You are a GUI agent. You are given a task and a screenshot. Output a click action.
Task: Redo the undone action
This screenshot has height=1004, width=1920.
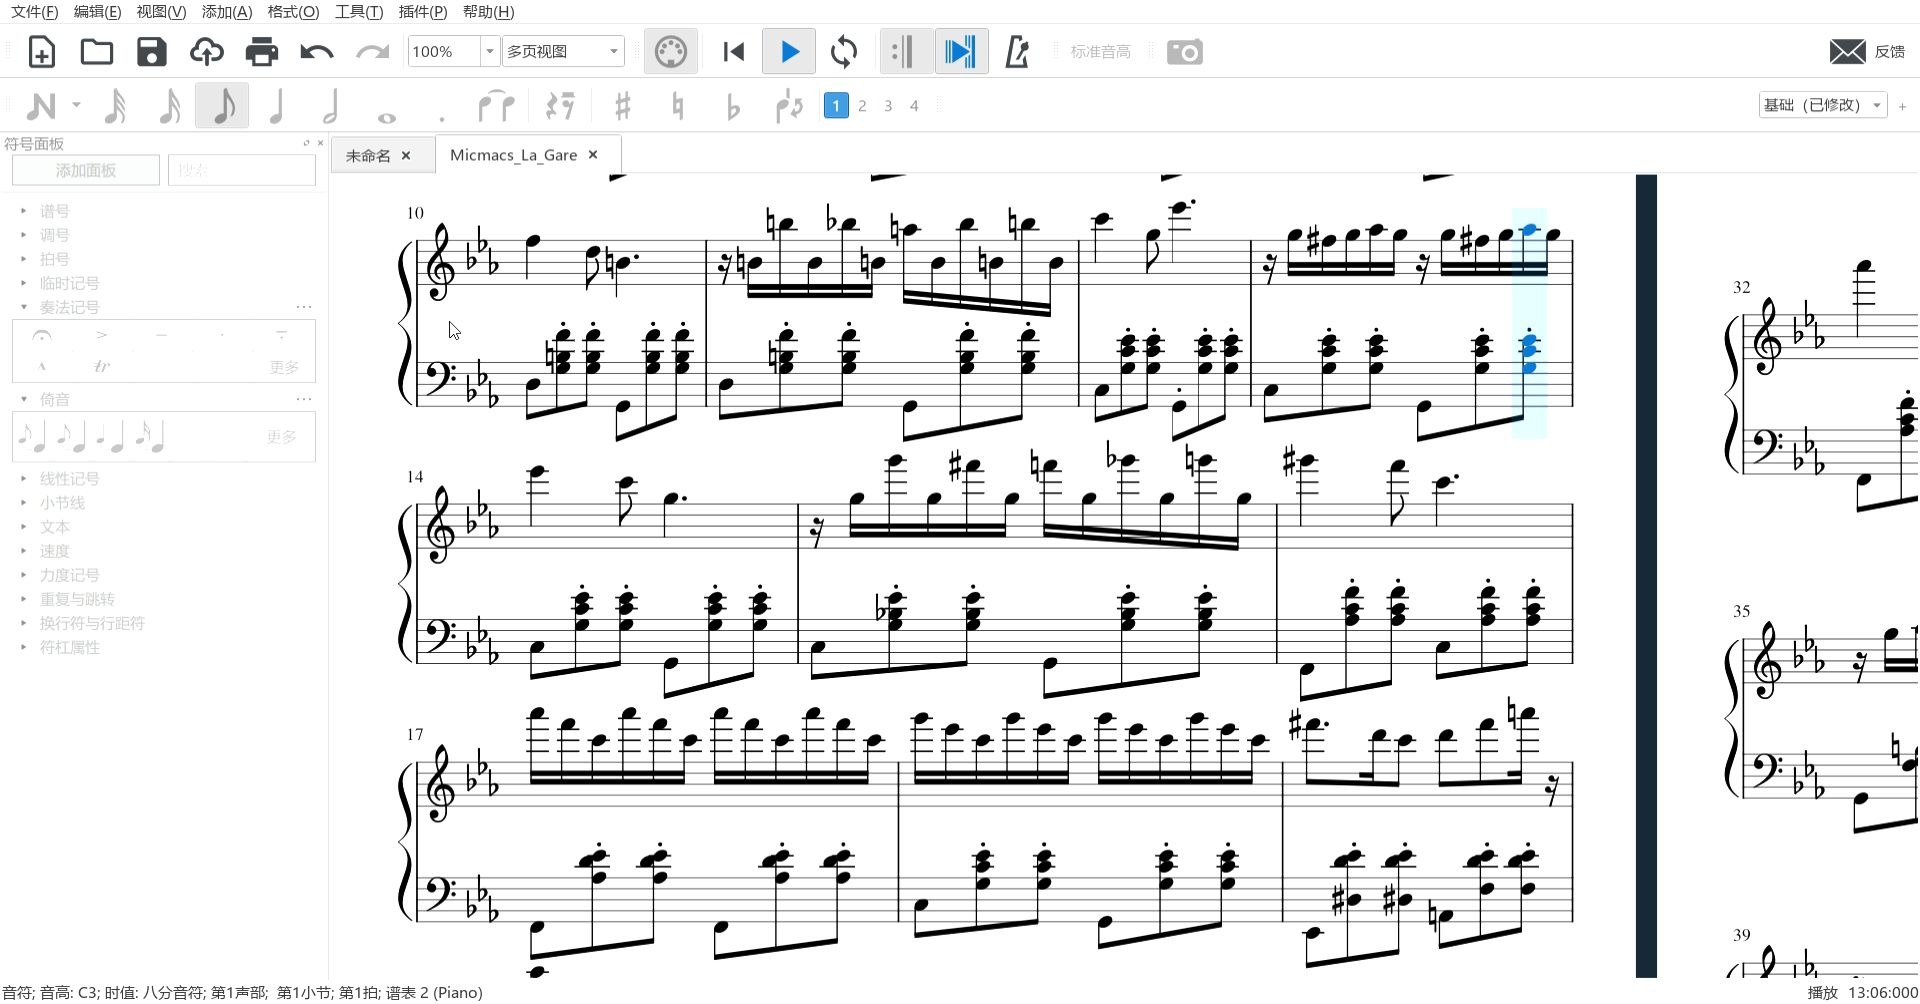click(x=372, y=52)
